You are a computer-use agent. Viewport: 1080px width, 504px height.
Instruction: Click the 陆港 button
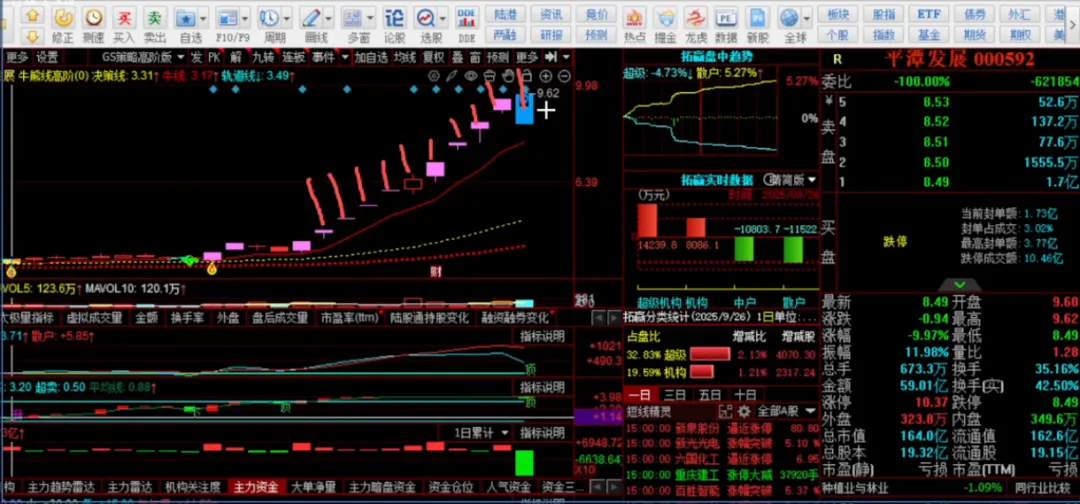505,14
